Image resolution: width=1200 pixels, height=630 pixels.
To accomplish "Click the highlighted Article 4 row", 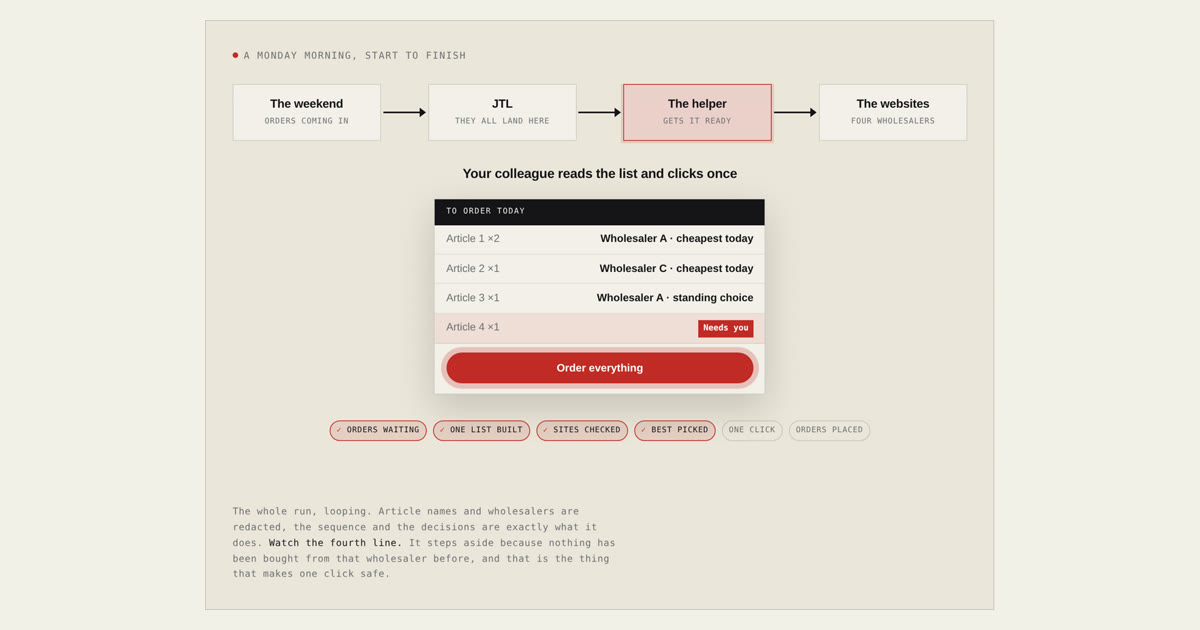I will [x=600, y=328].
